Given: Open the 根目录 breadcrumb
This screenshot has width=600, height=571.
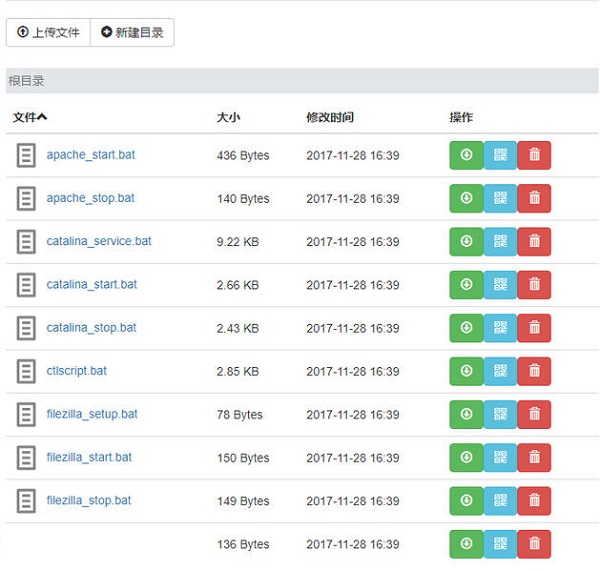Looking at the screenshot, I should 26,81.
